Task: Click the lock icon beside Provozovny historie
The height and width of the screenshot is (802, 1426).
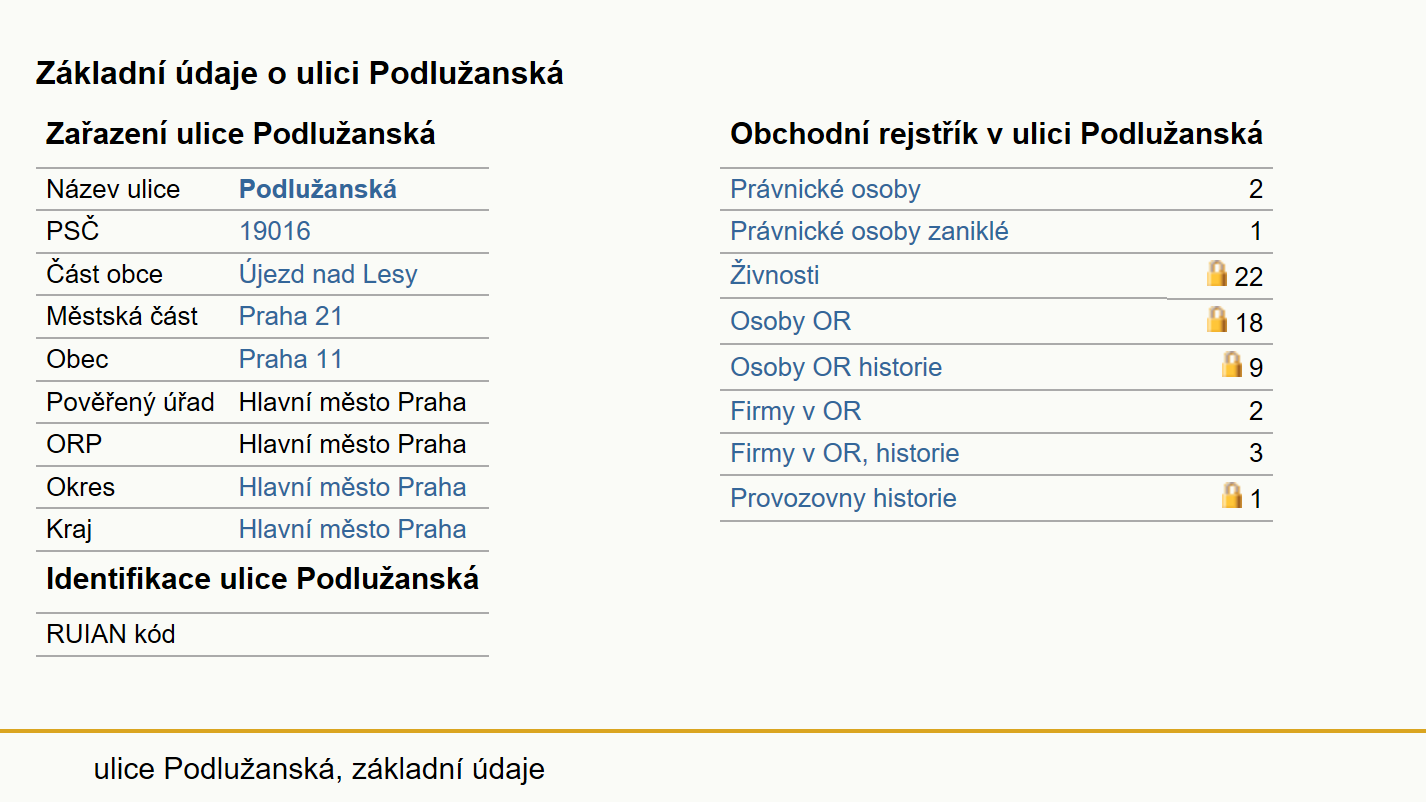Action: [x=1232, y=495]
